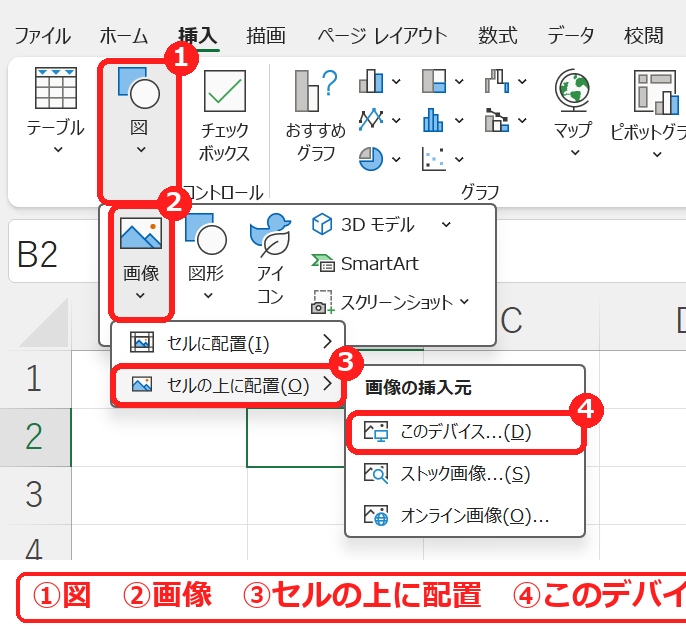Image resolution: width=686 pixels, height=630 pixels.
Task: Expand histogram chart dropdown arrow
Action: point(459,120)
